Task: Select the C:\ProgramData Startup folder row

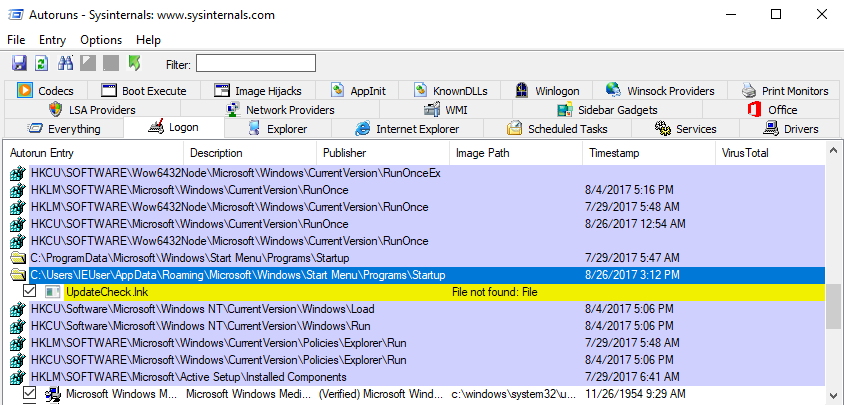Action: click(x=427, y=258)
